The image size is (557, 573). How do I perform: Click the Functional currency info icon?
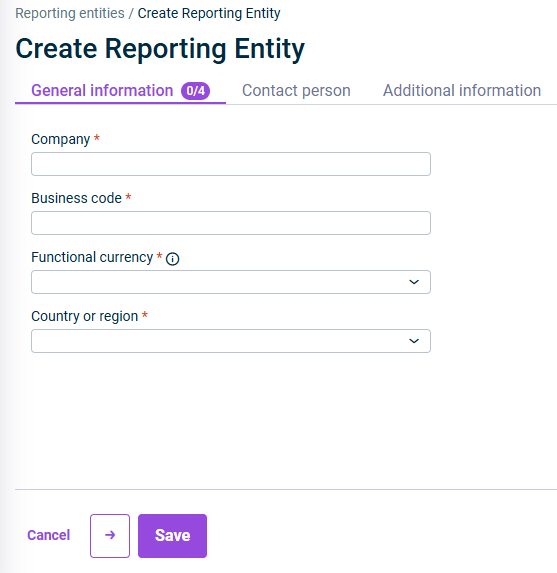tap(172, 259)
